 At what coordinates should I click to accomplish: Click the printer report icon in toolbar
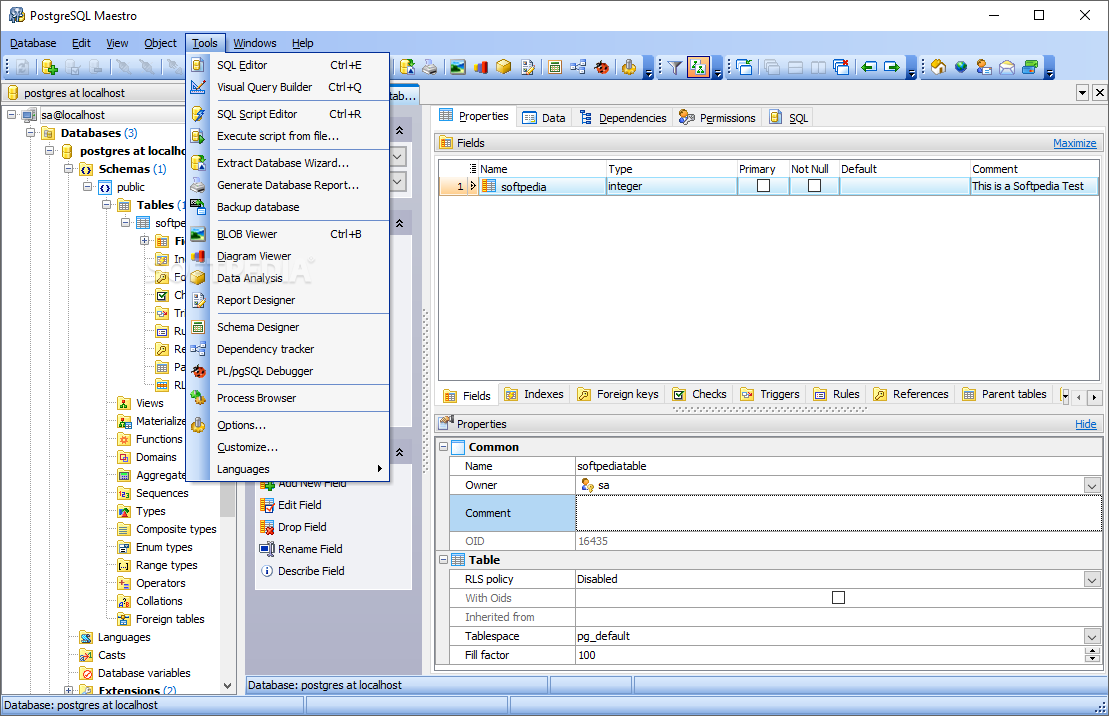click(429, 67)
